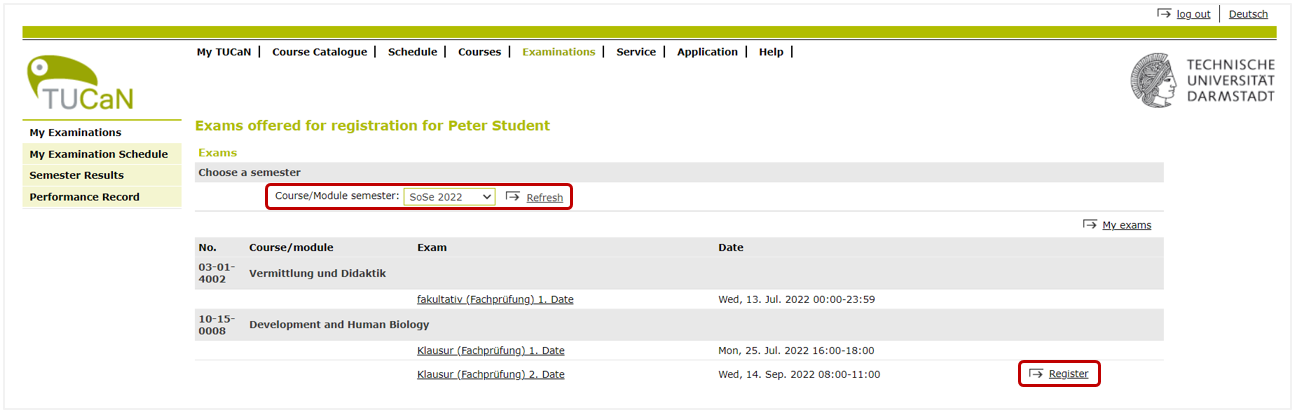
Task: Click date Mon, 25. Jul. 2022 16:00-18:00
Action: 796,350
